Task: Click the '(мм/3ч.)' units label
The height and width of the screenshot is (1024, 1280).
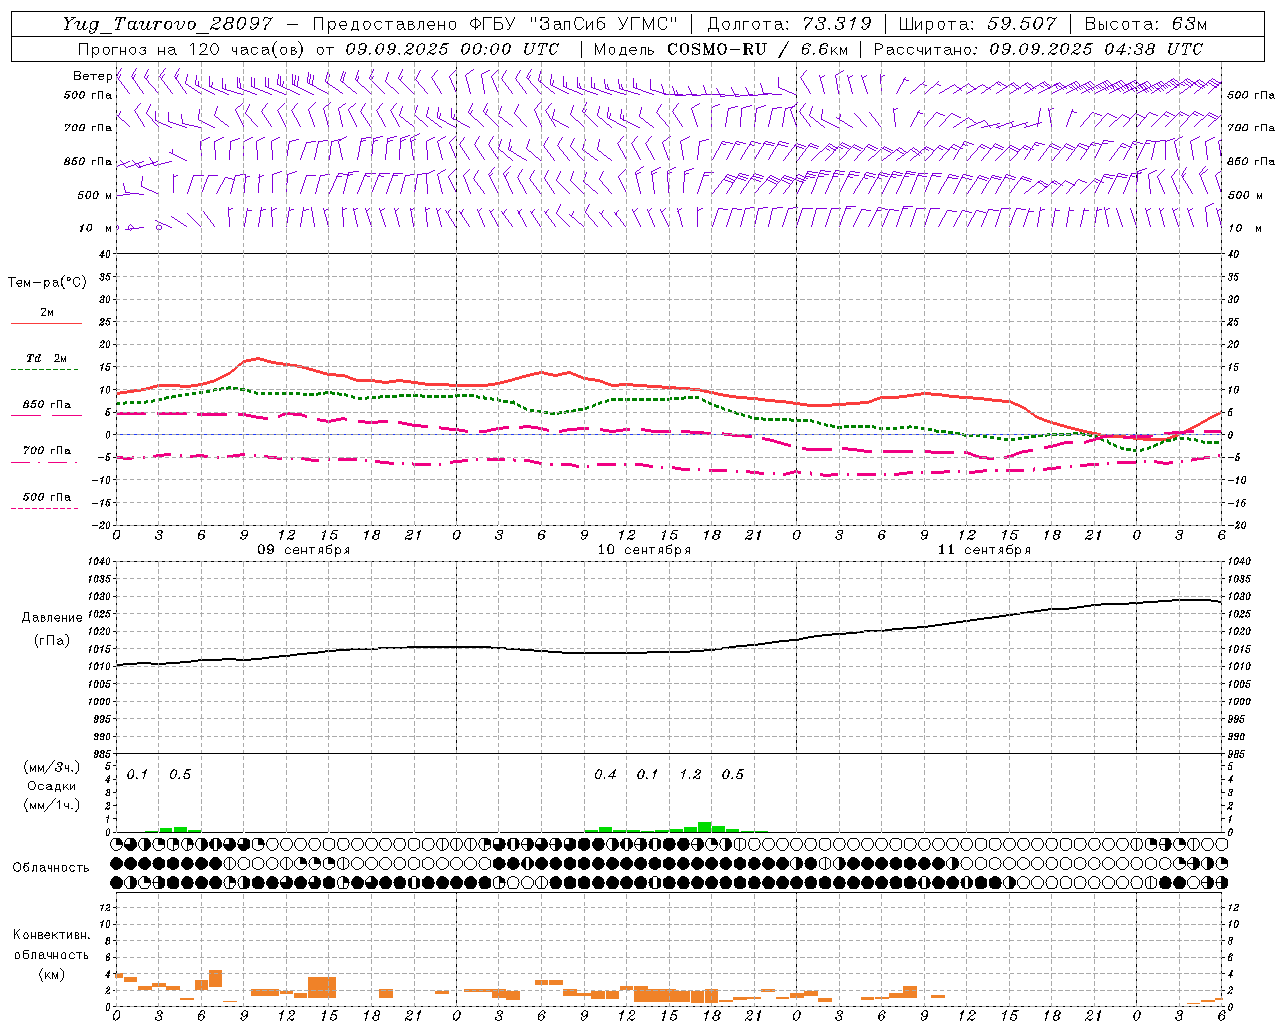Action: tap(52, 768)
